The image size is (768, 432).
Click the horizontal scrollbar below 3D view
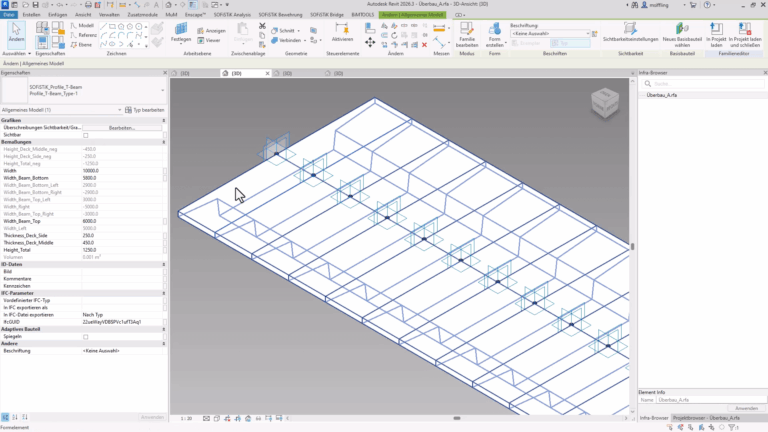456,418
